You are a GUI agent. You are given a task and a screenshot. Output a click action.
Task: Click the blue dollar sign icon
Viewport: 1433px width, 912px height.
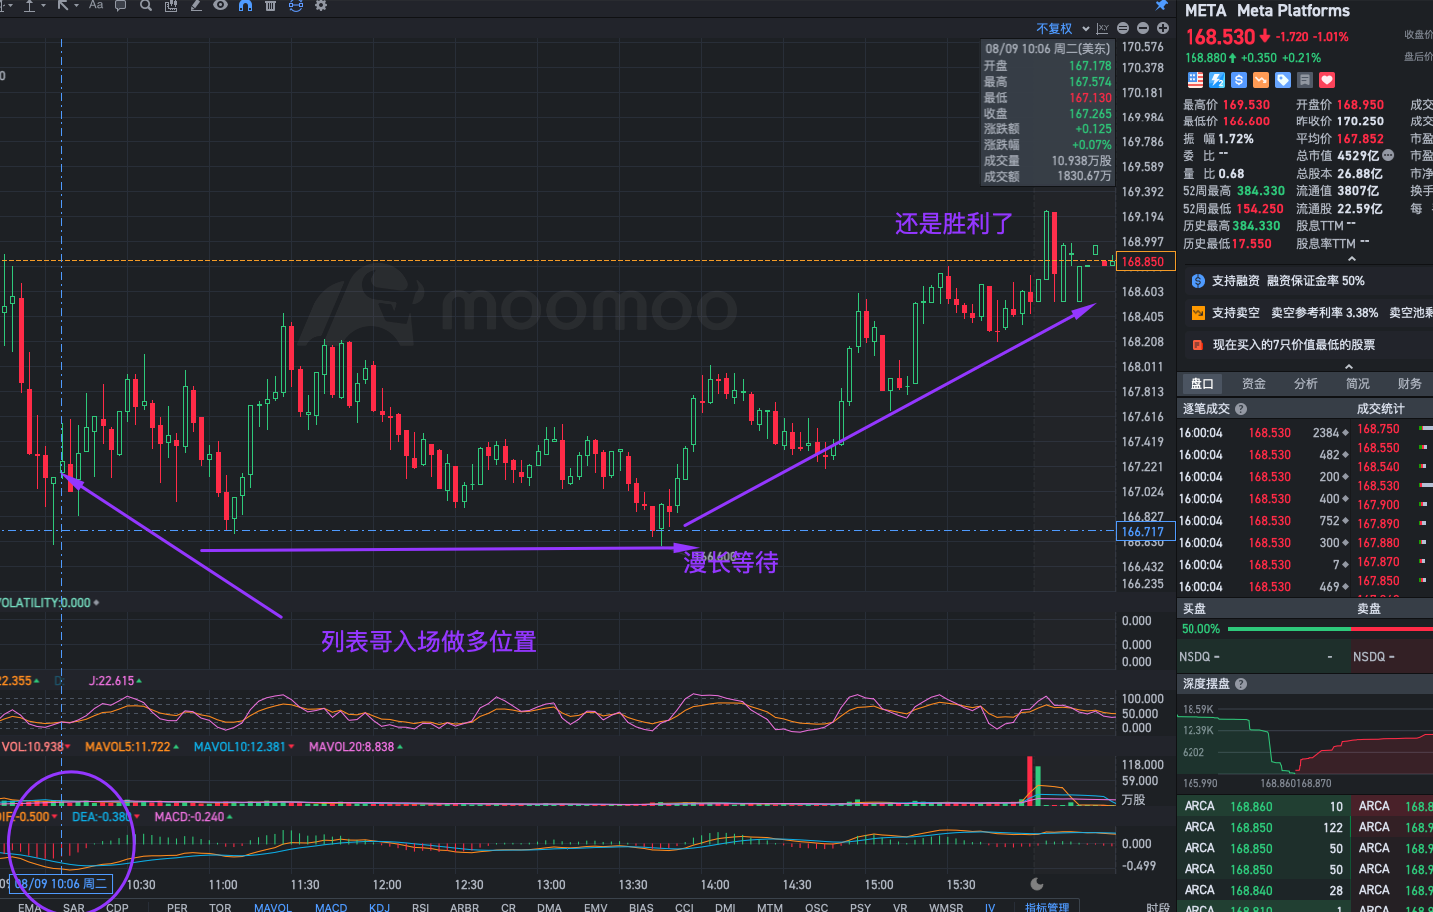1239,80
